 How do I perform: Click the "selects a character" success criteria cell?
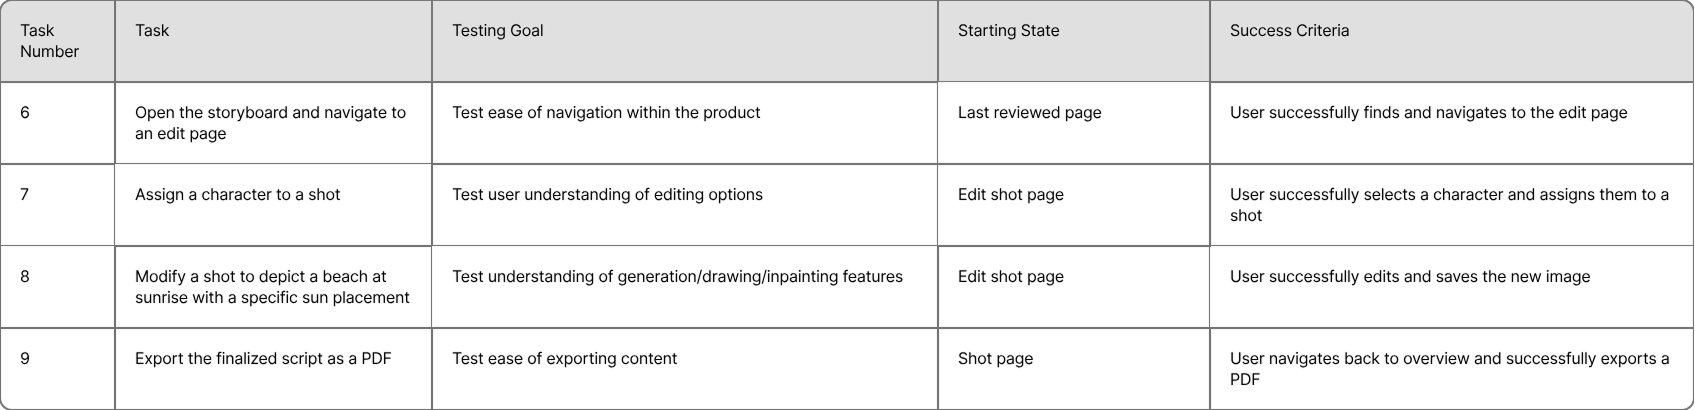(1449, 205)
